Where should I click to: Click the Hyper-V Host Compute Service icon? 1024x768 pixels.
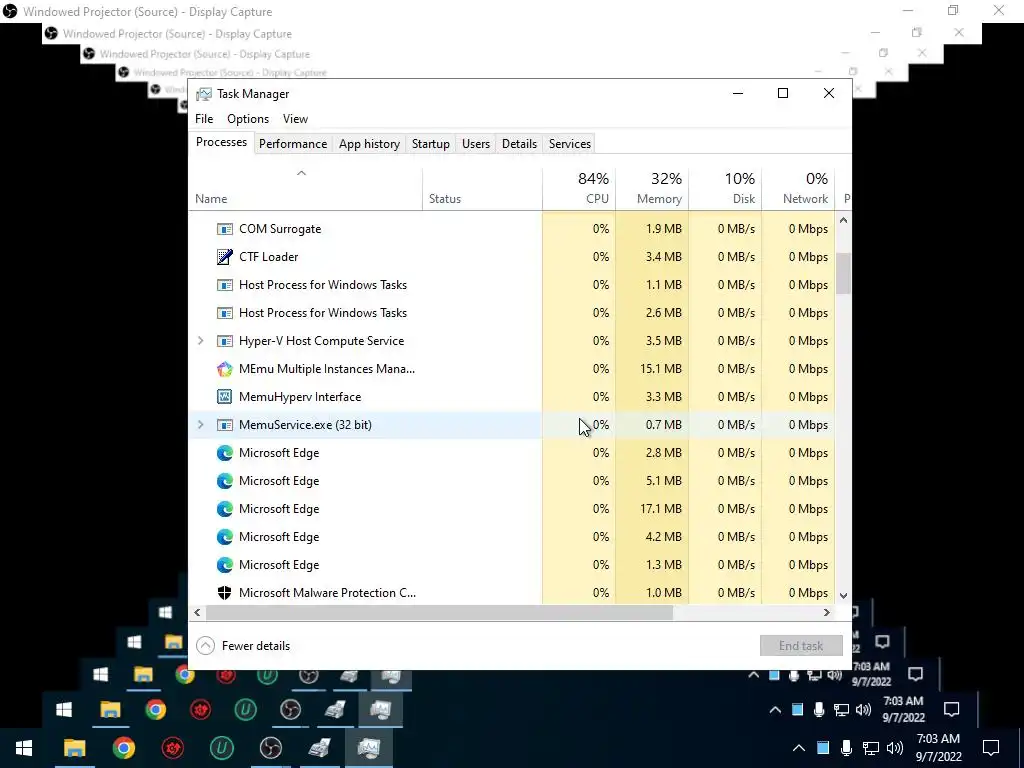tap(225, 342)
